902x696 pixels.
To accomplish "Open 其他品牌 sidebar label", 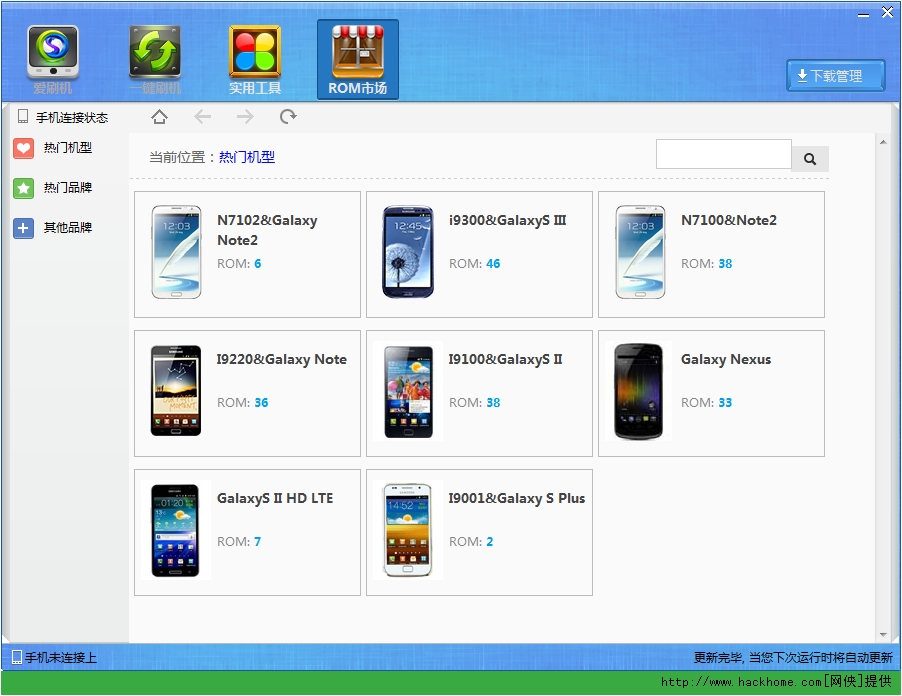I will click(x=68, y=228).
